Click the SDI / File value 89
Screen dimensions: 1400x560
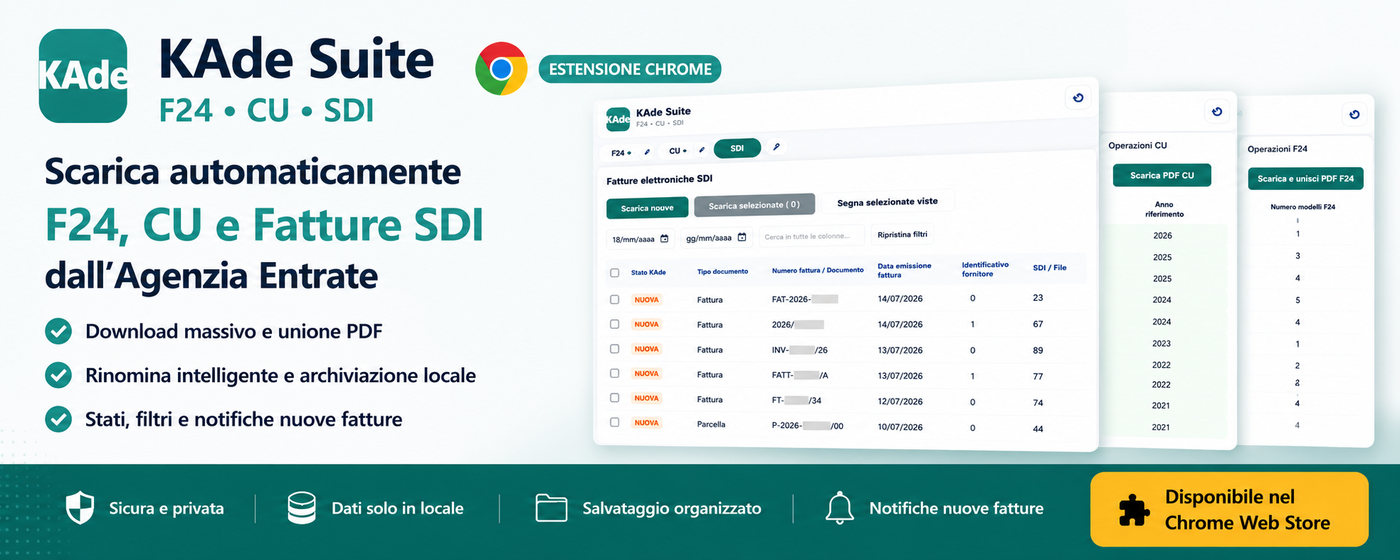[x=1038, y=350]
